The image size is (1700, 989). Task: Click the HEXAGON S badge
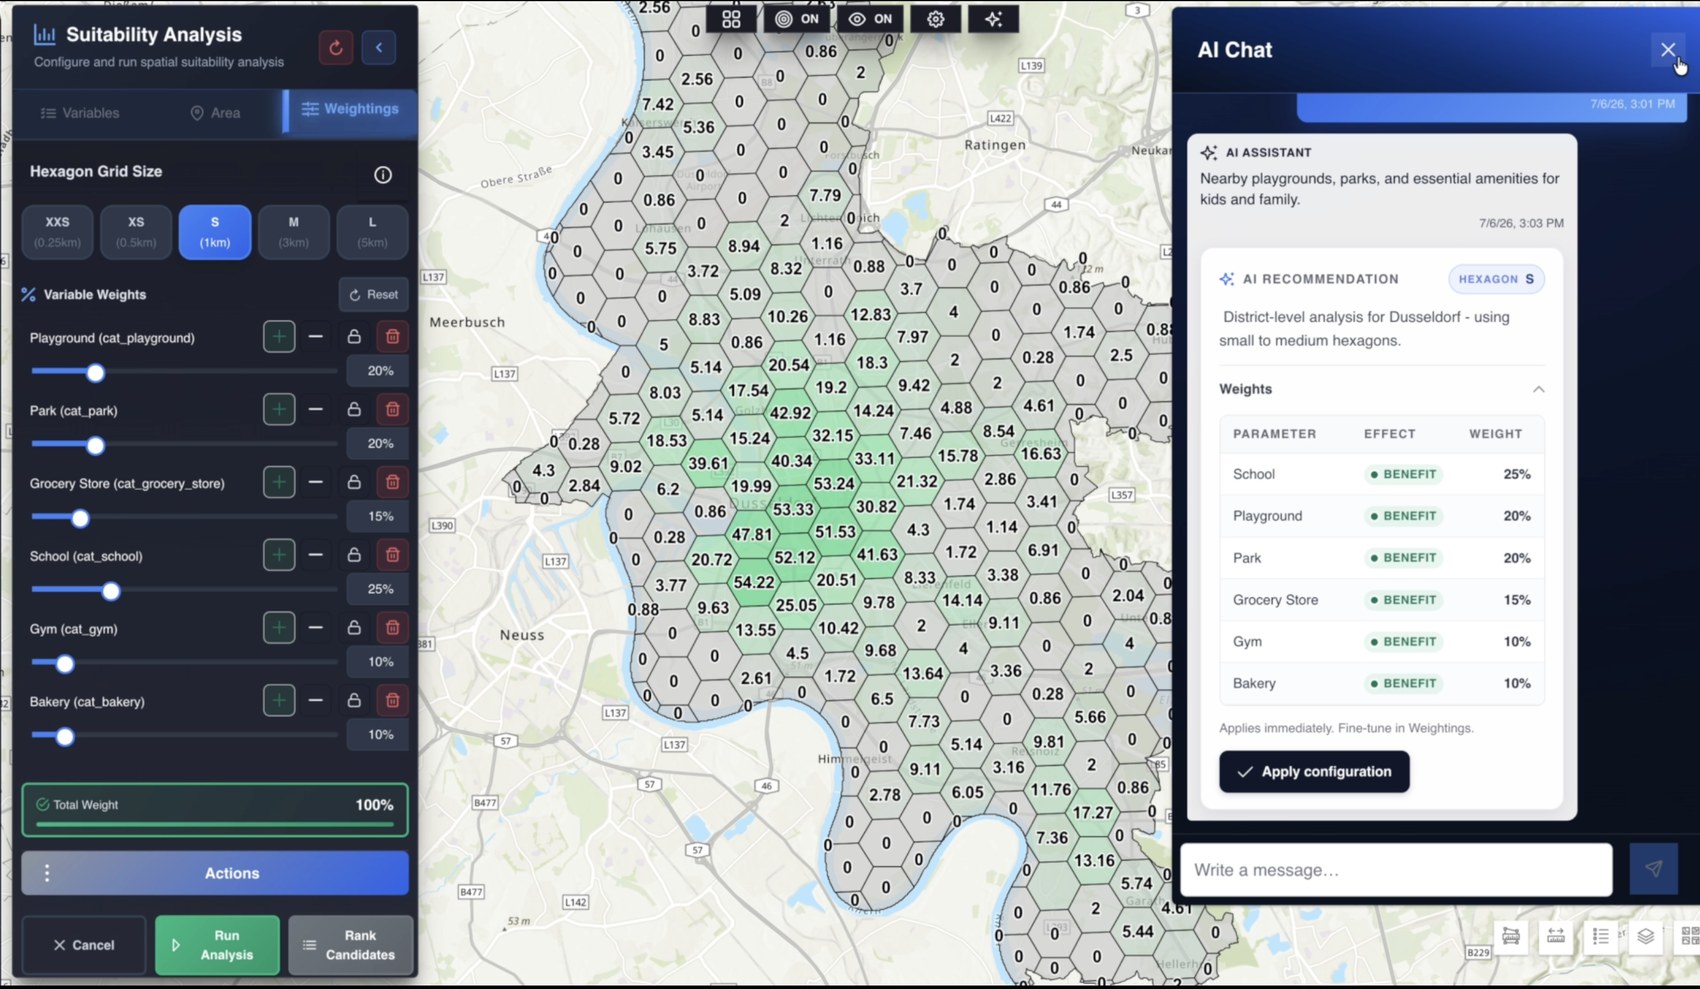pos(1496,279)
